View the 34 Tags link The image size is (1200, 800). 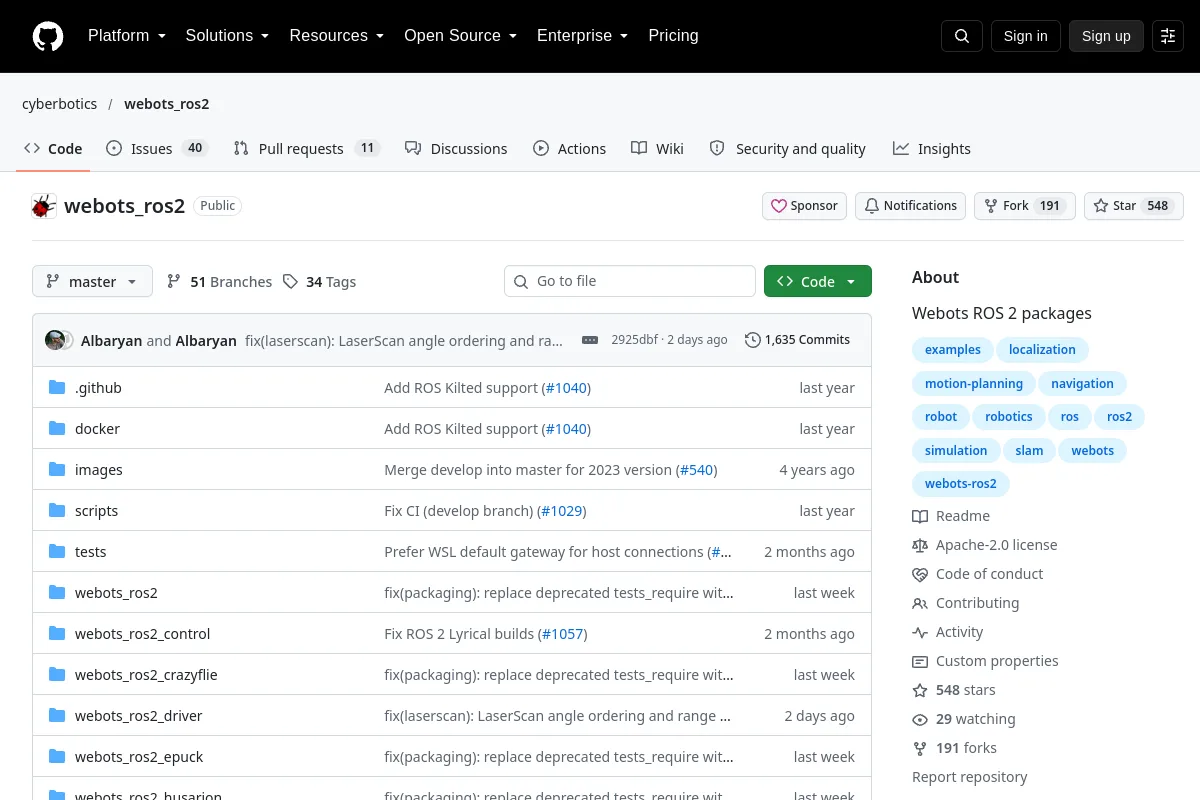click(319, 282)
